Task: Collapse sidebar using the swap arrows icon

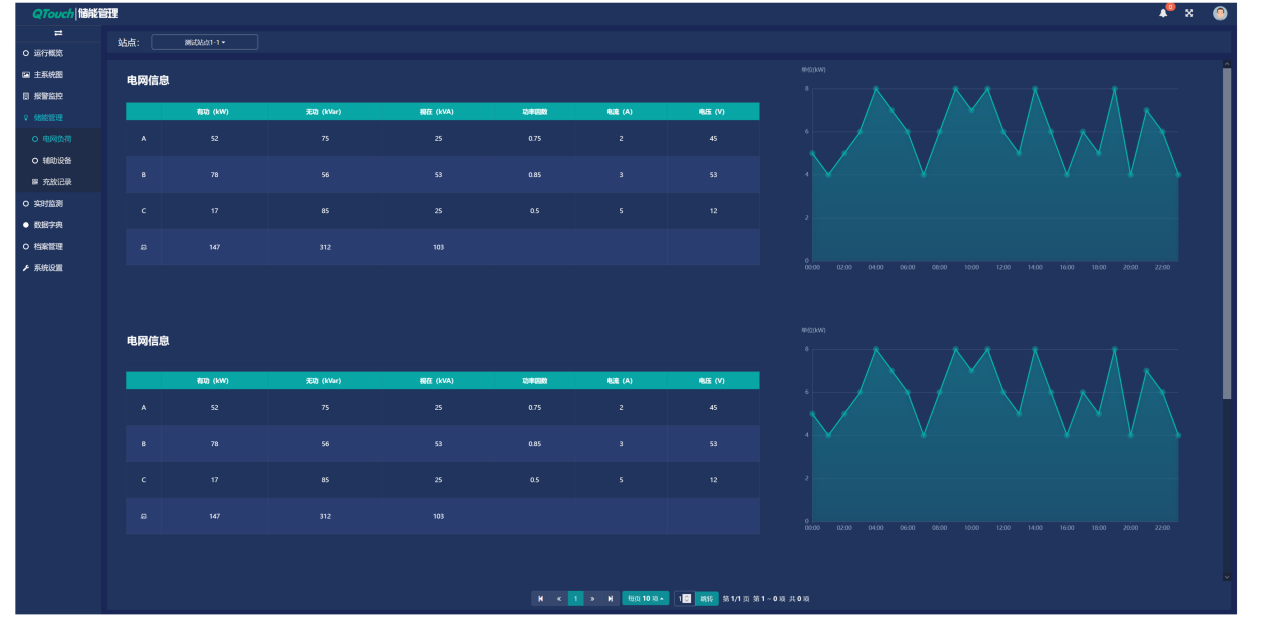Action: 58,34
